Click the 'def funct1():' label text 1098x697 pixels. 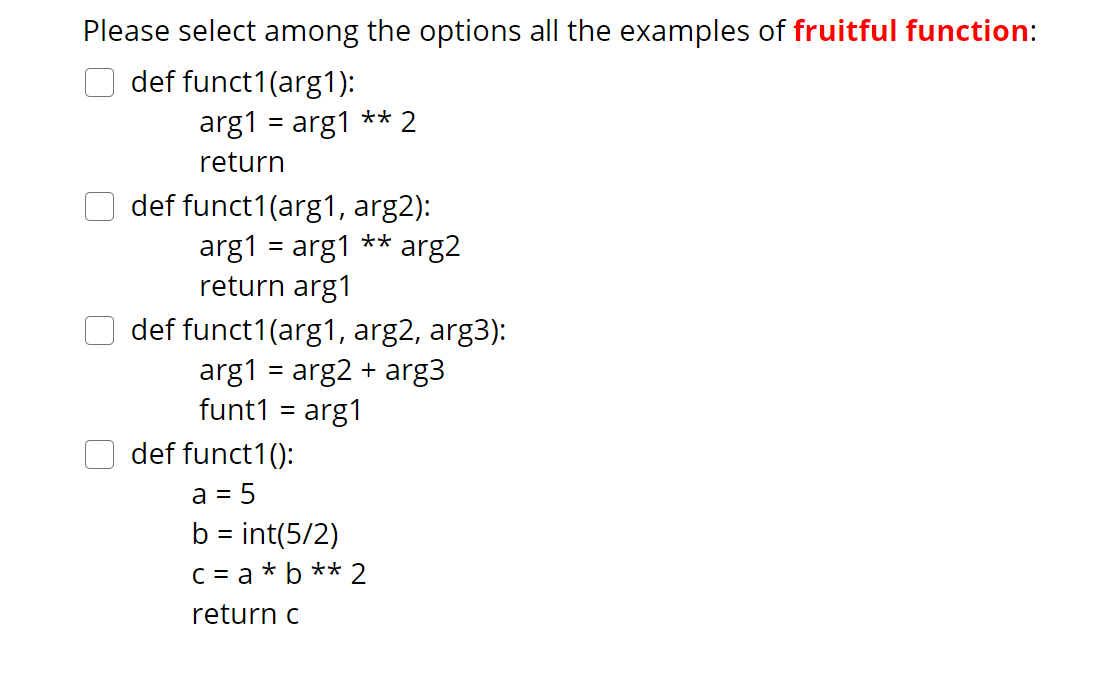[212, 454]
